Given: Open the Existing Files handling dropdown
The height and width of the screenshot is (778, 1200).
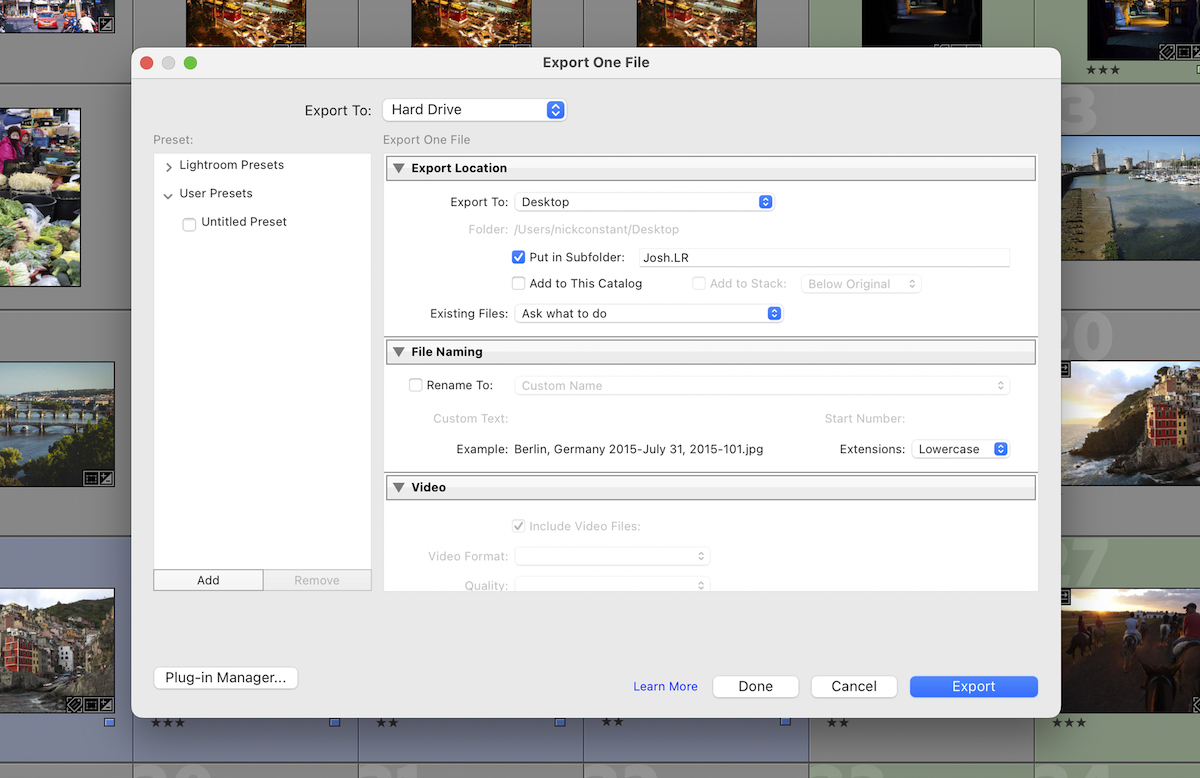Looking at the screenshot, I should click(x=649, y=313).
